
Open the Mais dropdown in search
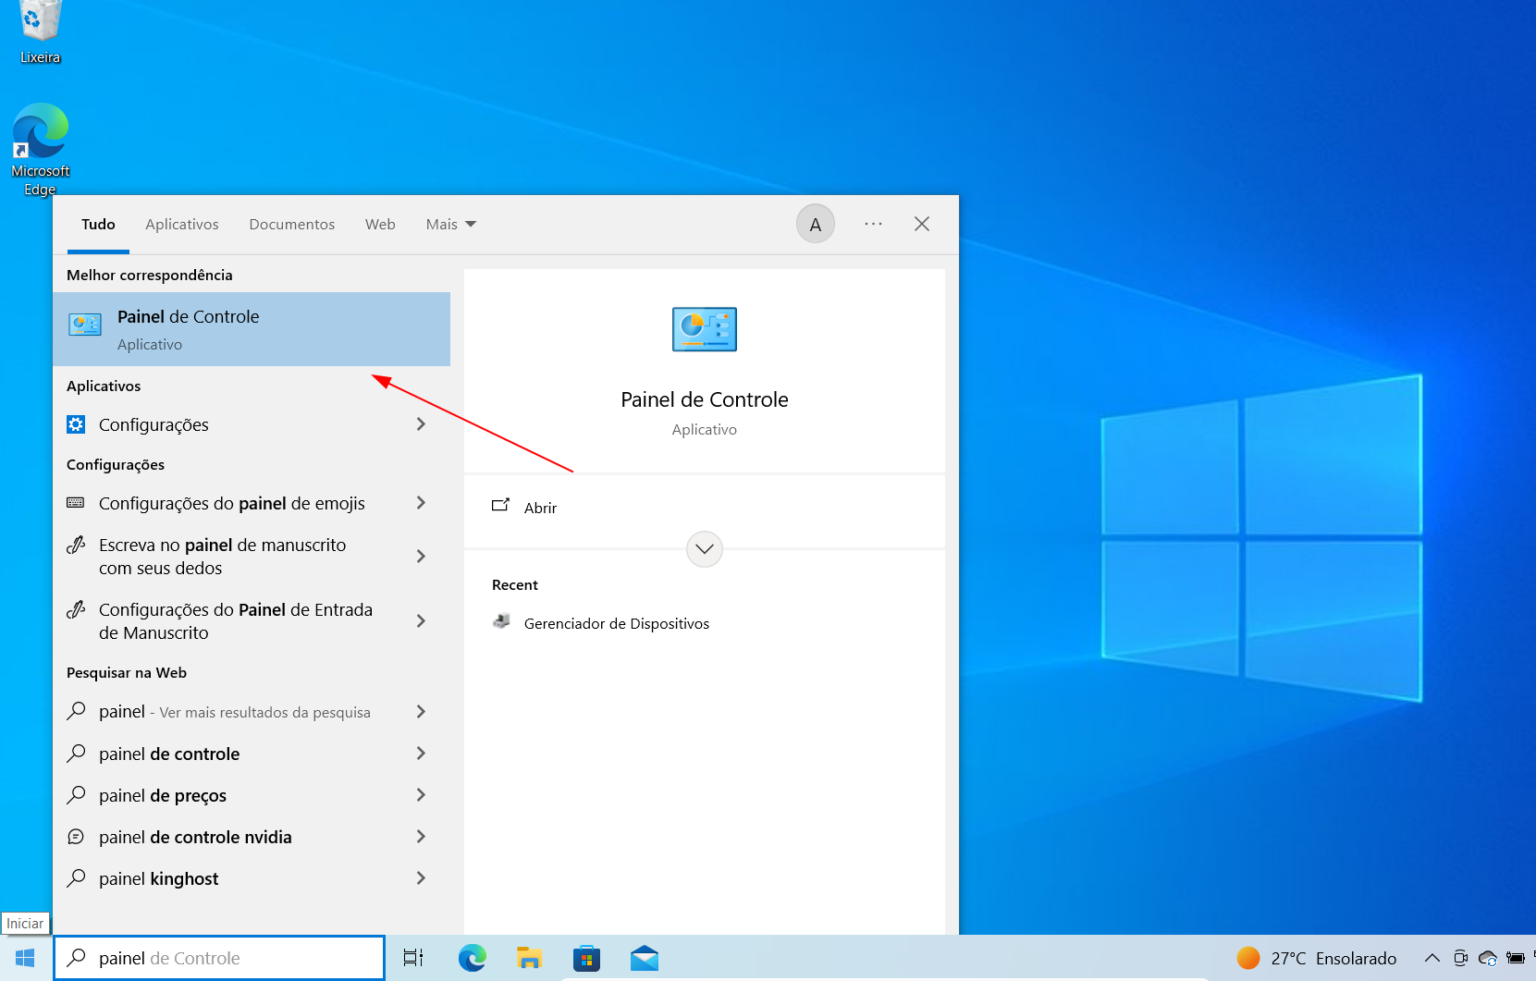(450, 223)
